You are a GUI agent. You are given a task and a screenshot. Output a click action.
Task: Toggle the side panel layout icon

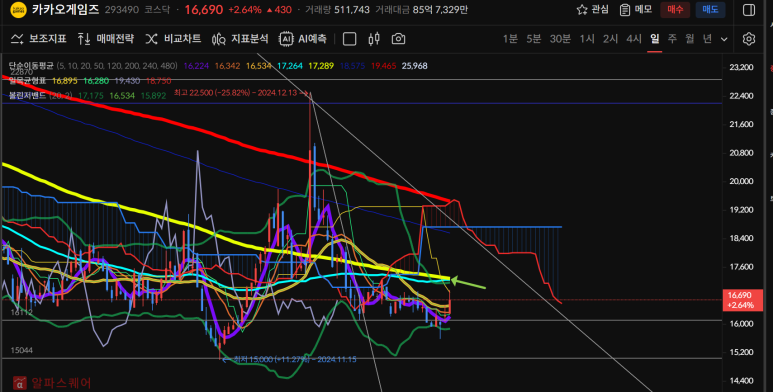coord(748,9)
